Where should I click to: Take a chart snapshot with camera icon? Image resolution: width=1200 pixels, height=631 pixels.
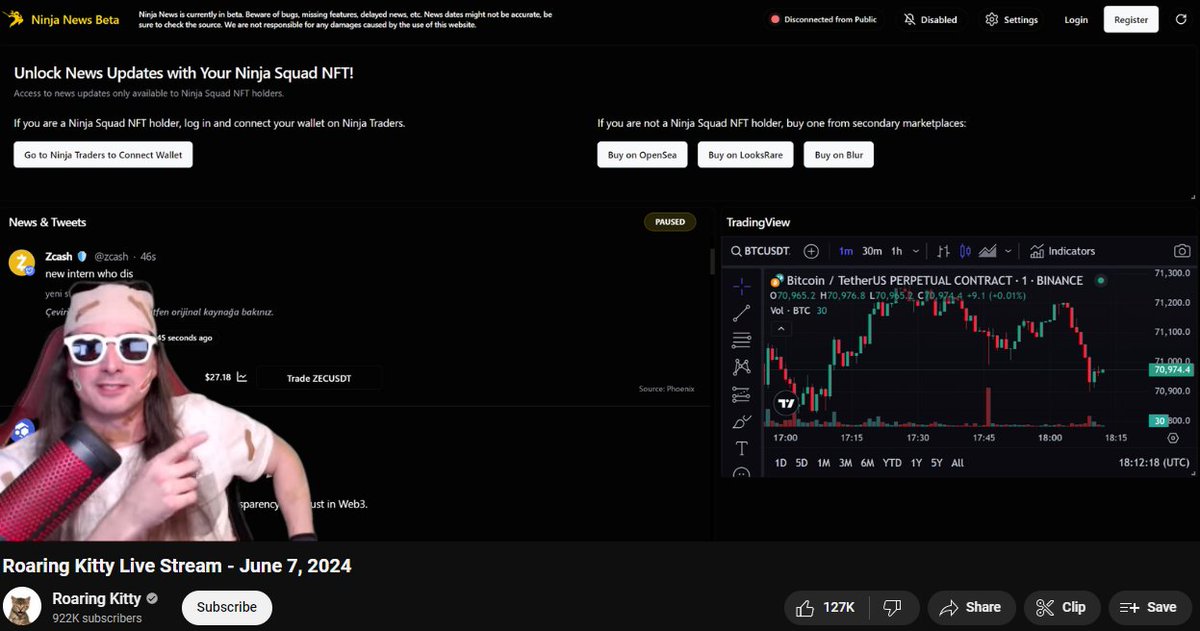(1182, 251)
